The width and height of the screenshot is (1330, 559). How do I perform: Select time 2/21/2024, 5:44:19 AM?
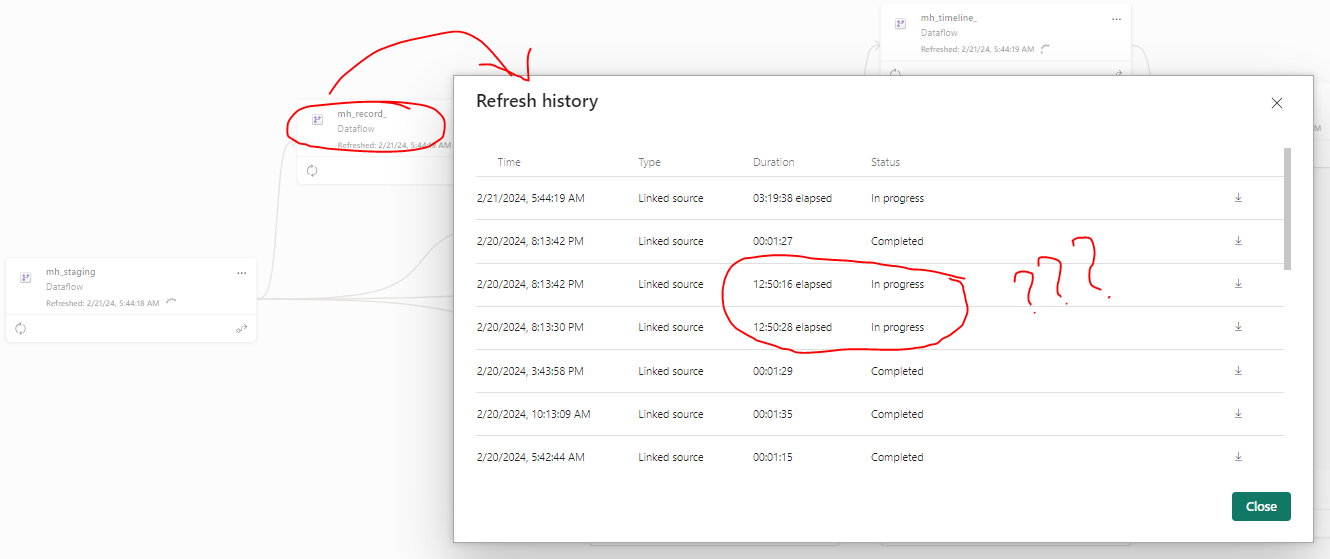click(531, 198)
